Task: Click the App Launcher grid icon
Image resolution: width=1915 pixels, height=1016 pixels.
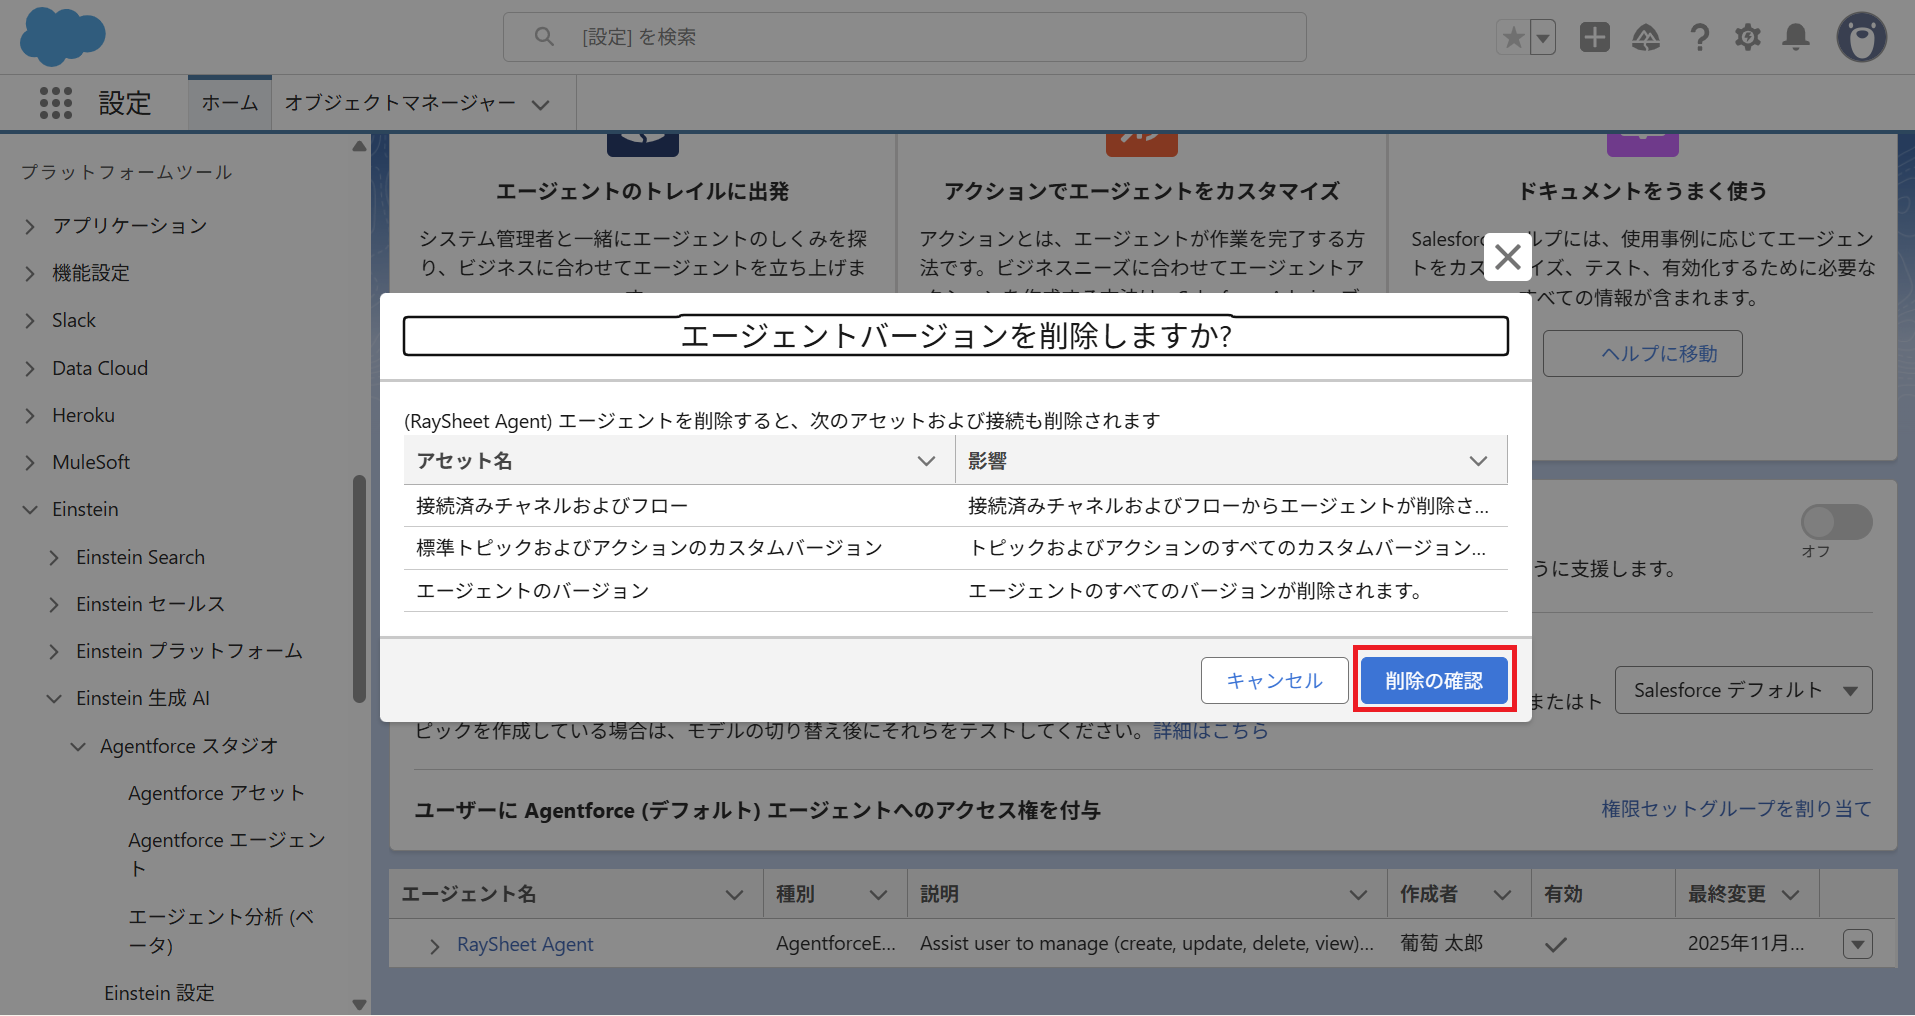Action: [x=56, y=103]
